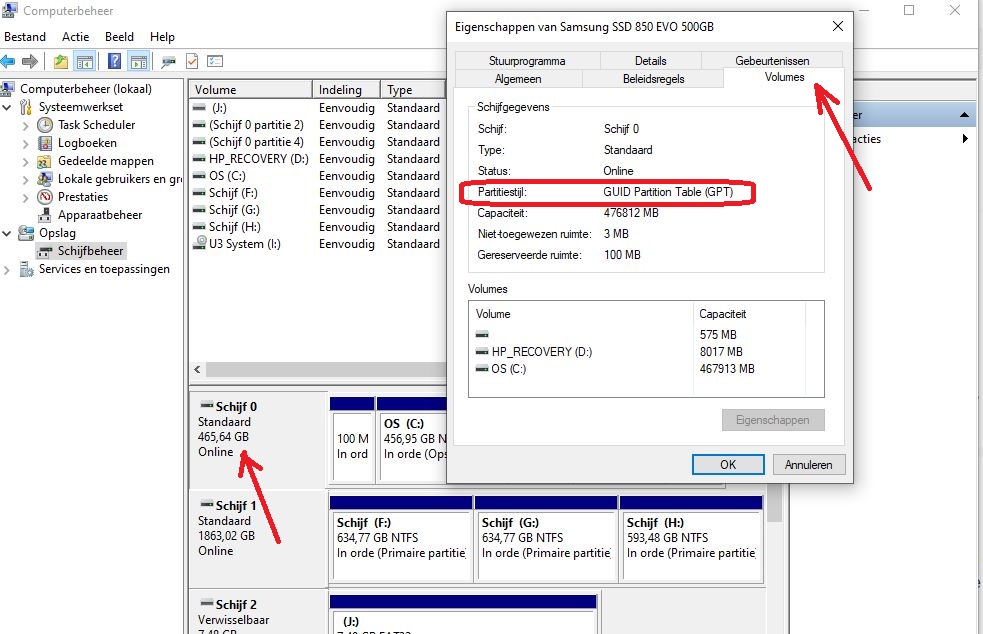Toggle the Show/Hide Console Tree toolbar icon
This screenshot has width=983, height=634.
pos(85,62)
